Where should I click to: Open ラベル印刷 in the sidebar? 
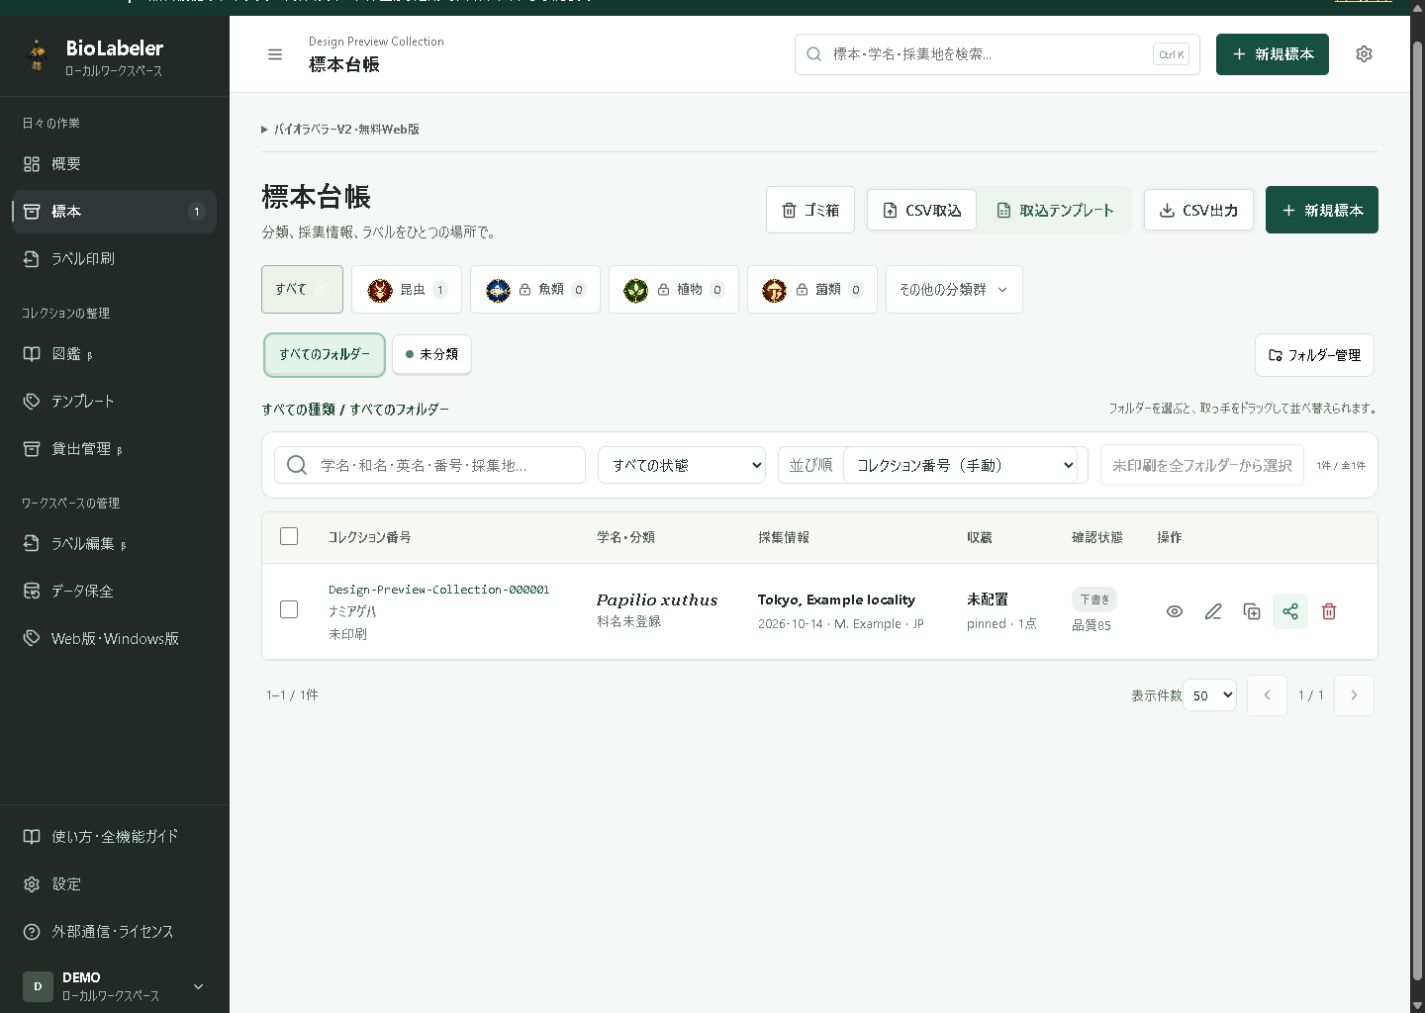114,258
